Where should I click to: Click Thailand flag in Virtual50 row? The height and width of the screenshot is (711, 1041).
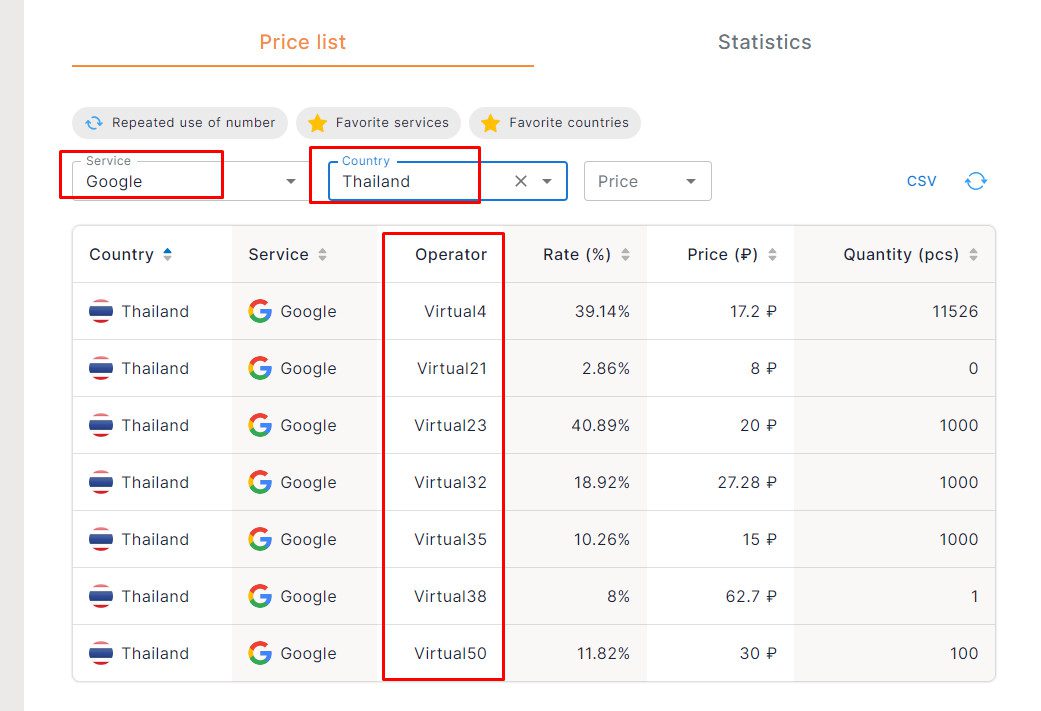pos(101,653)
